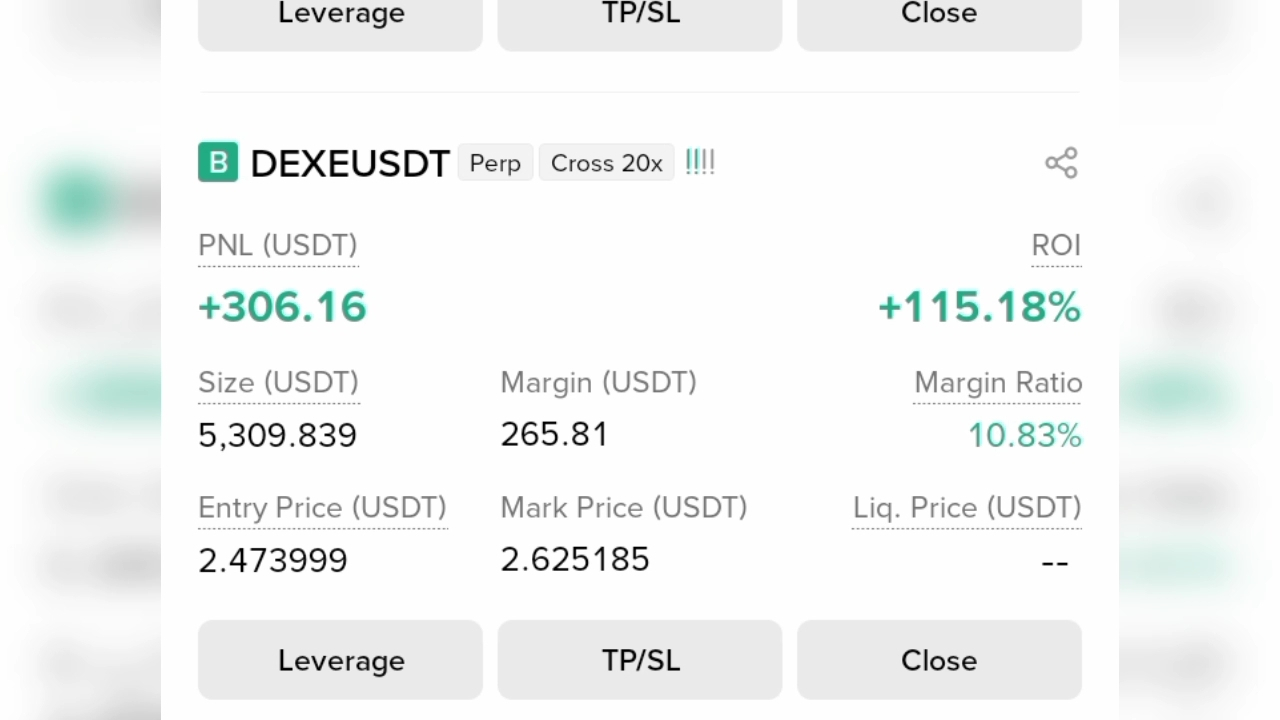Tap the green B buy badge icon
Image resolution: width=1280 pixels, height=720 pixels.
[218, 162]
